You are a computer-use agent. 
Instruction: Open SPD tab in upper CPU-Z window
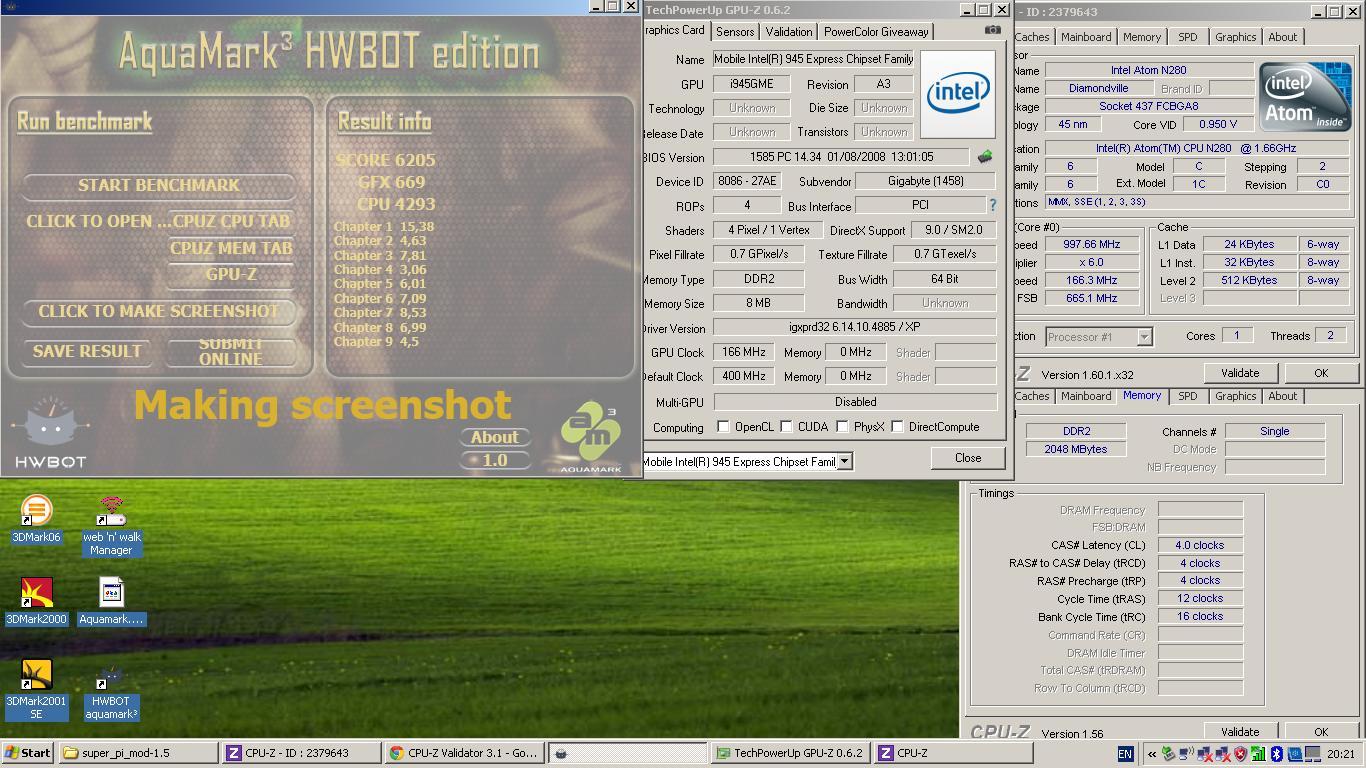[x=1187, y=37]
